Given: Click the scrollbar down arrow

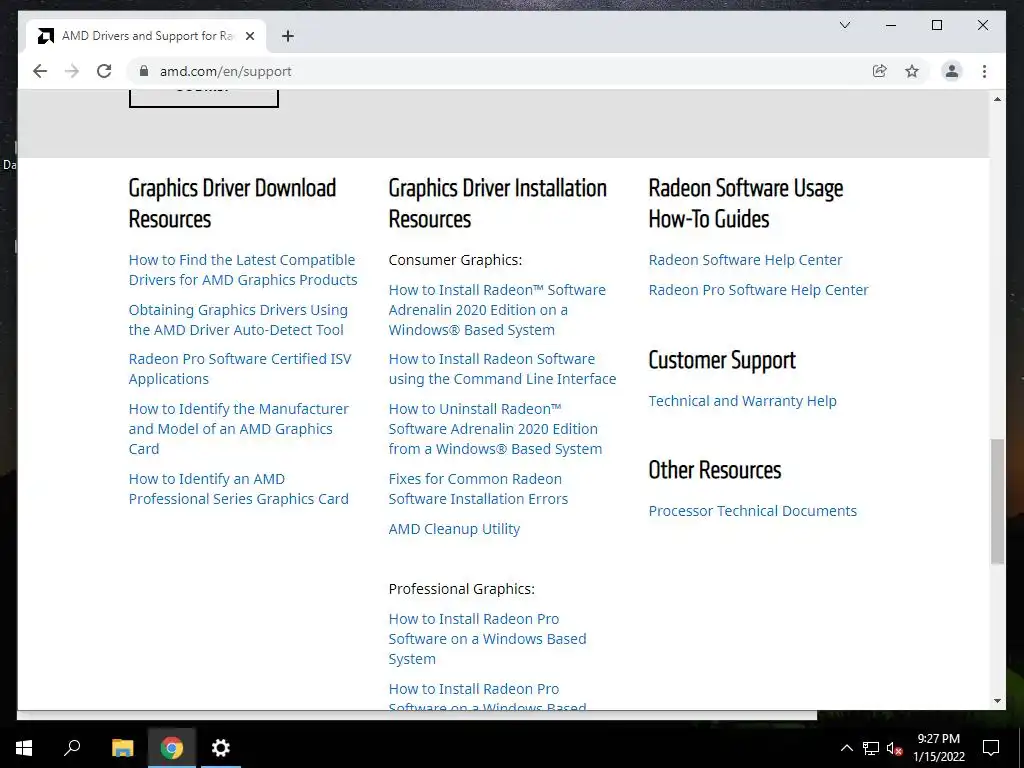Looking at the screenshot, I should (997, 701).
